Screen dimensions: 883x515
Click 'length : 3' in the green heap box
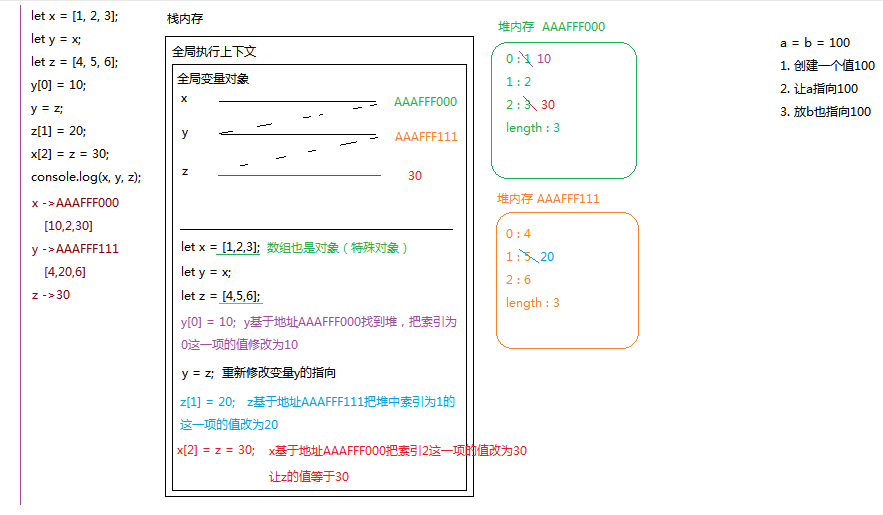pyautogui.click(x=533, y=128)
